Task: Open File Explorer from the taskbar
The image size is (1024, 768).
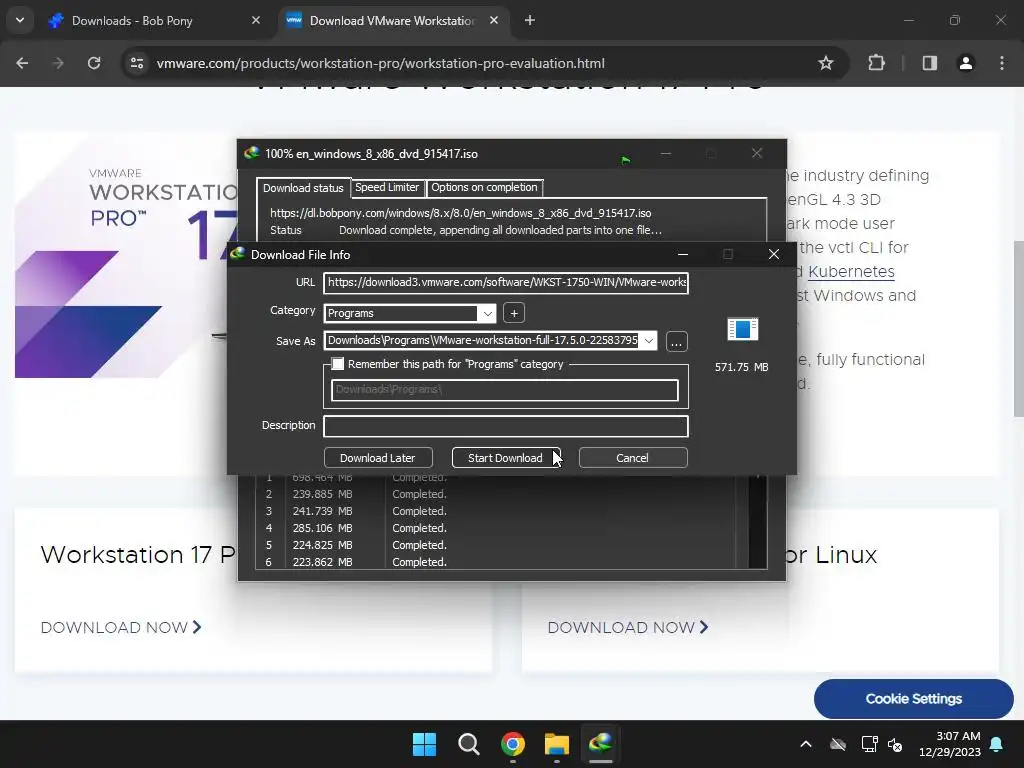Action: (x=557, y=744)
